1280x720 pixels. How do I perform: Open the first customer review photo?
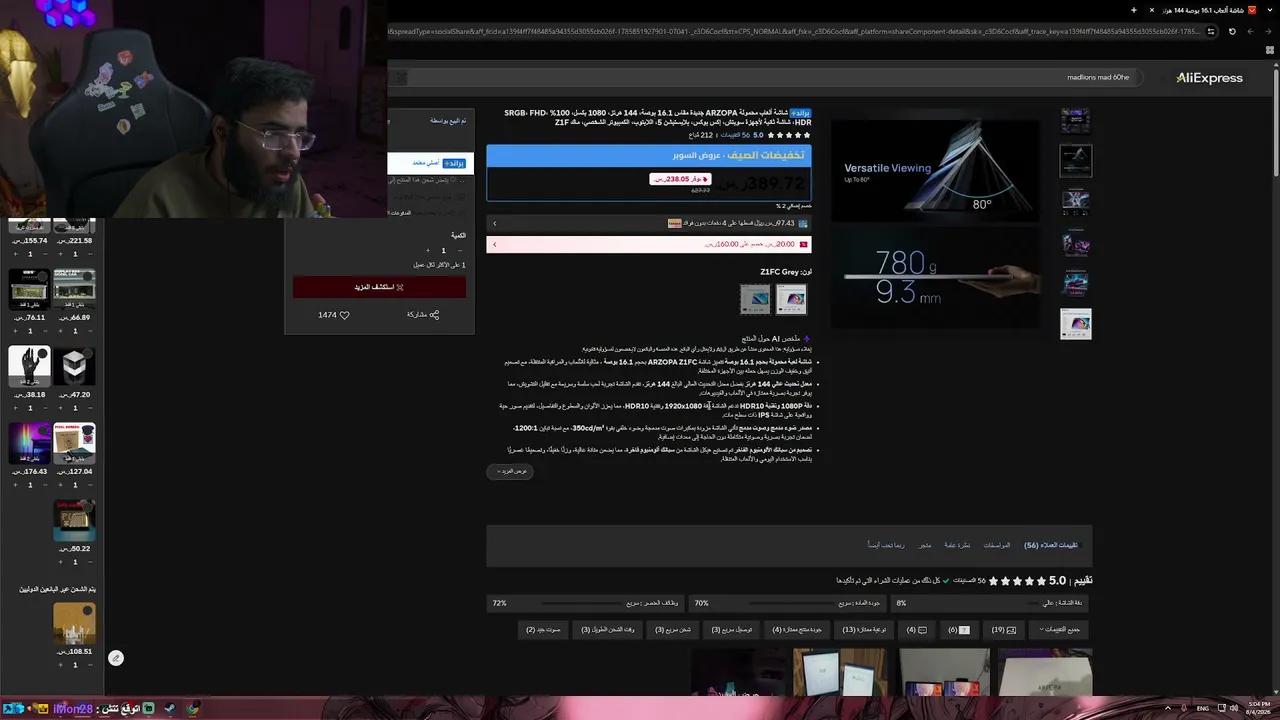[1045, 672]
